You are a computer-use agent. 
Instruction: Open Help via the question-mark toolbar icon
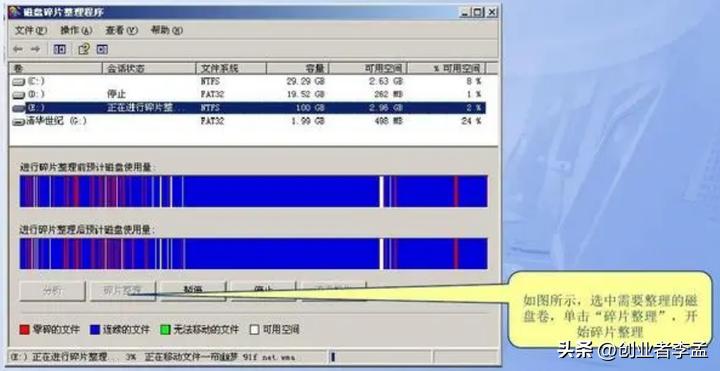[x=84, y=49]
